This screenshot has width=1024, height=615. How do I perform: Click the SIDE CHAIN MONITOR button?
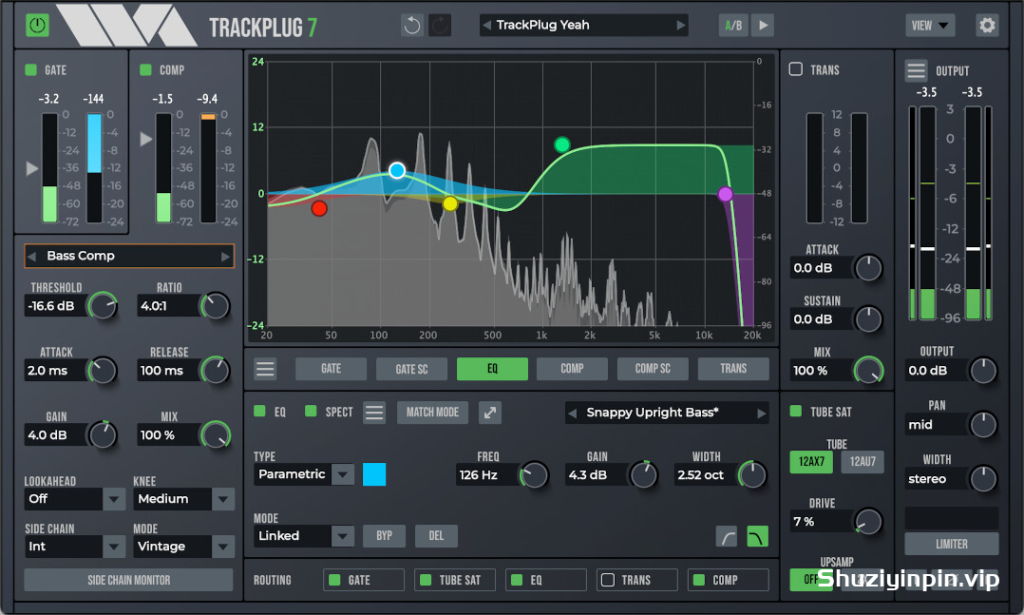click(x=129, y=580)
